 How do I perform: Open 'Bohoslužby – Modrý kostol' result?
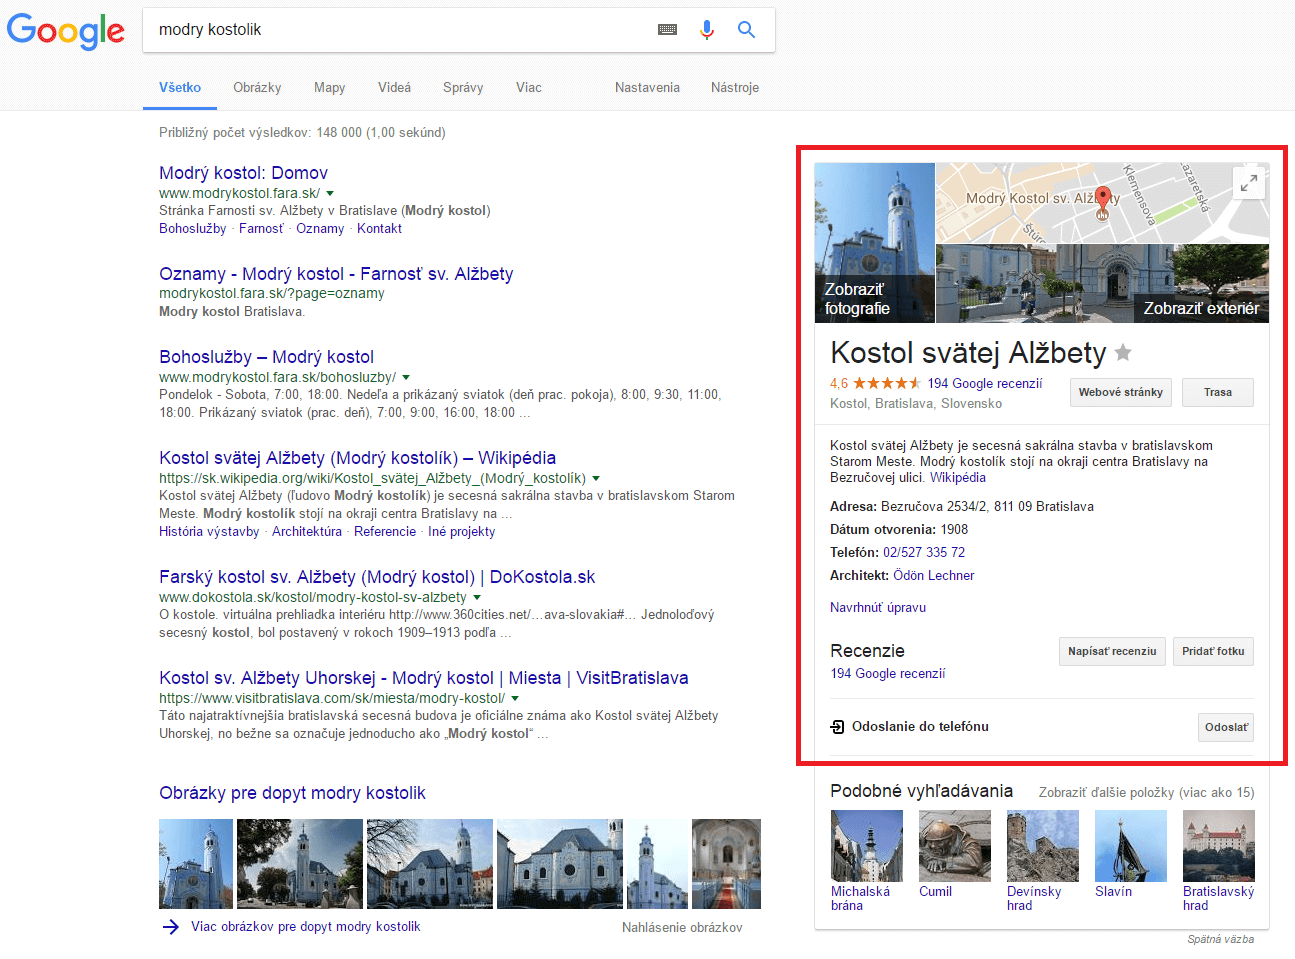pyautogui.click(x=266, y=357)
